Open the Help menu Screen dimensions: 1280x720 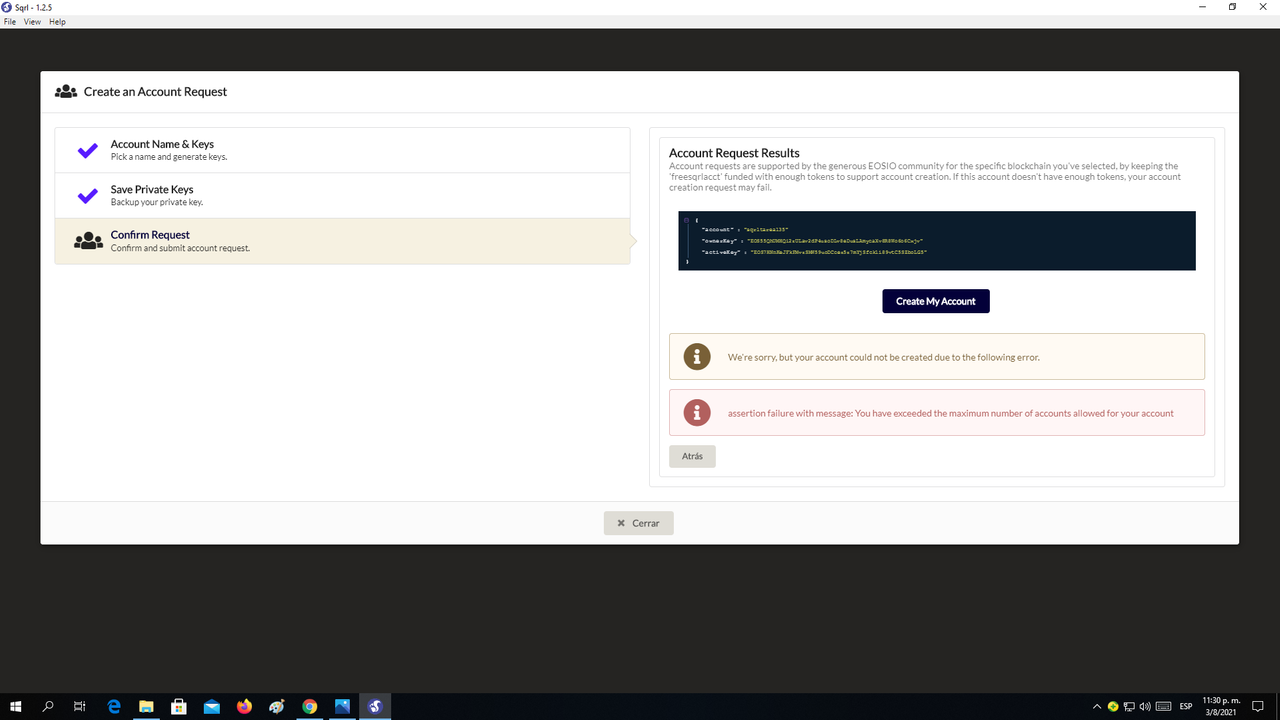click(x=57, y=21)
